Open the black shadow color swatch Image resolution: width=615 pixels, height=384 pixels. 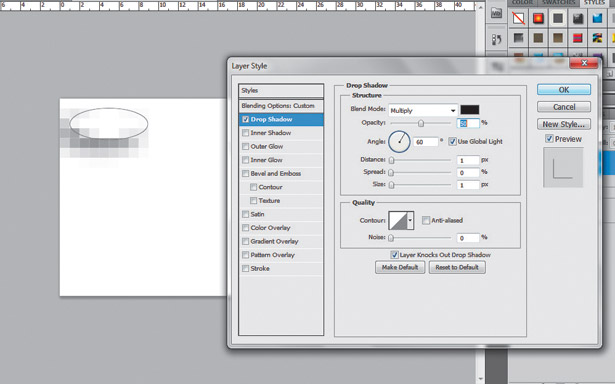point(469,110)
